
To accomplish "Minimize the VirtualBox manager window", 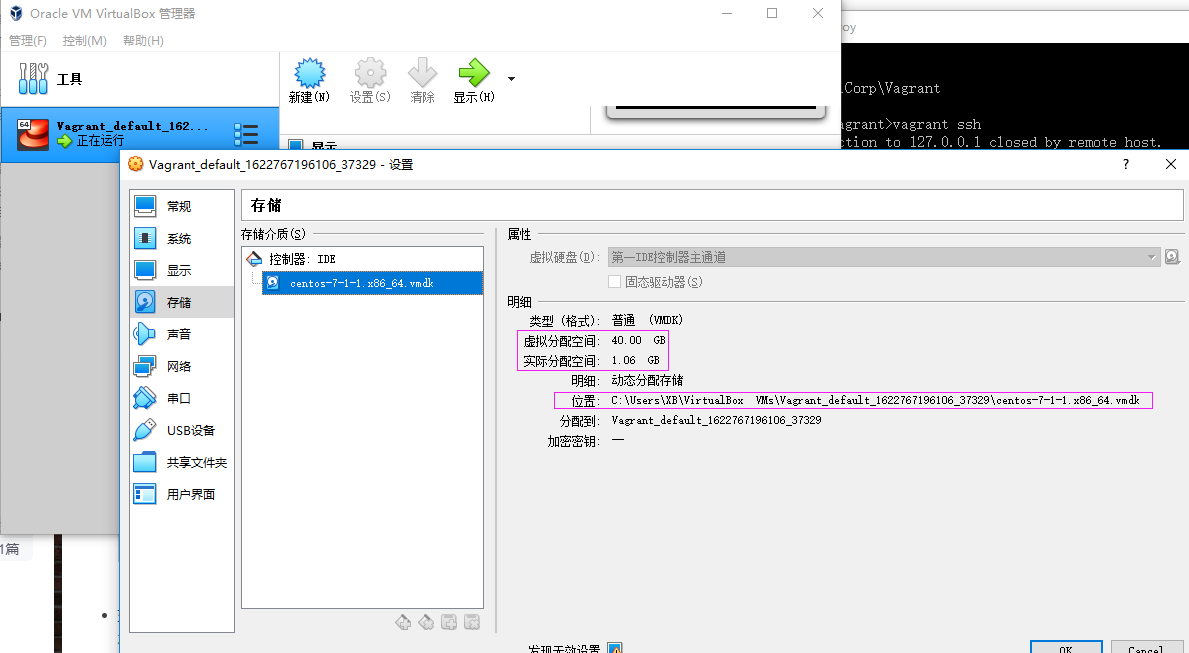I will point(726,13).
